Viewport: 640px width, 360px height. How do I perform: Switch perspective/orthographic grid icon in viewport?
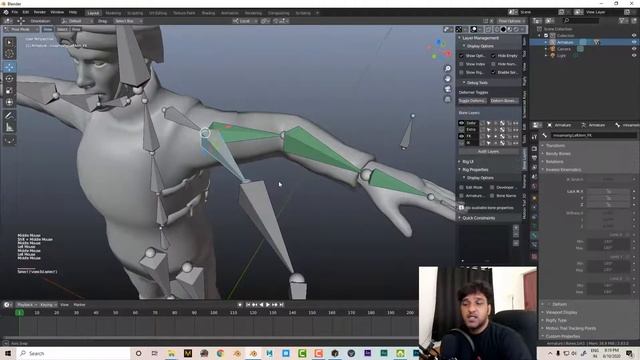[x=448, y=99]
